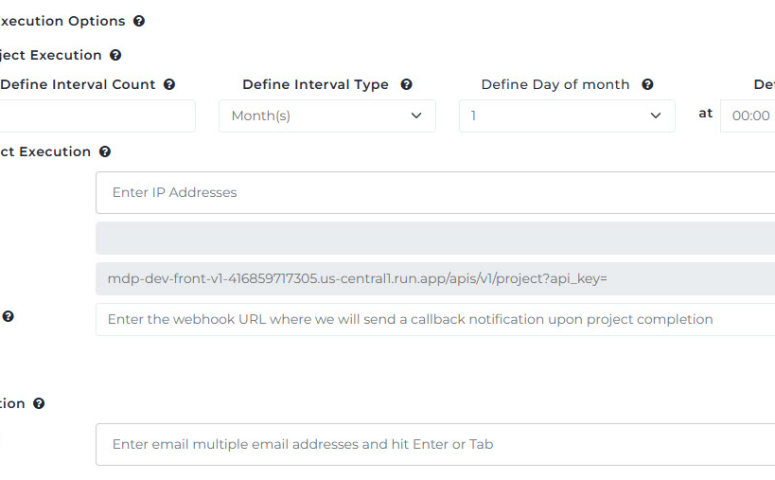The width and height of the screenshot is (775, 480).
Task: Click the webhook URL input field
Action: point(435,319)
